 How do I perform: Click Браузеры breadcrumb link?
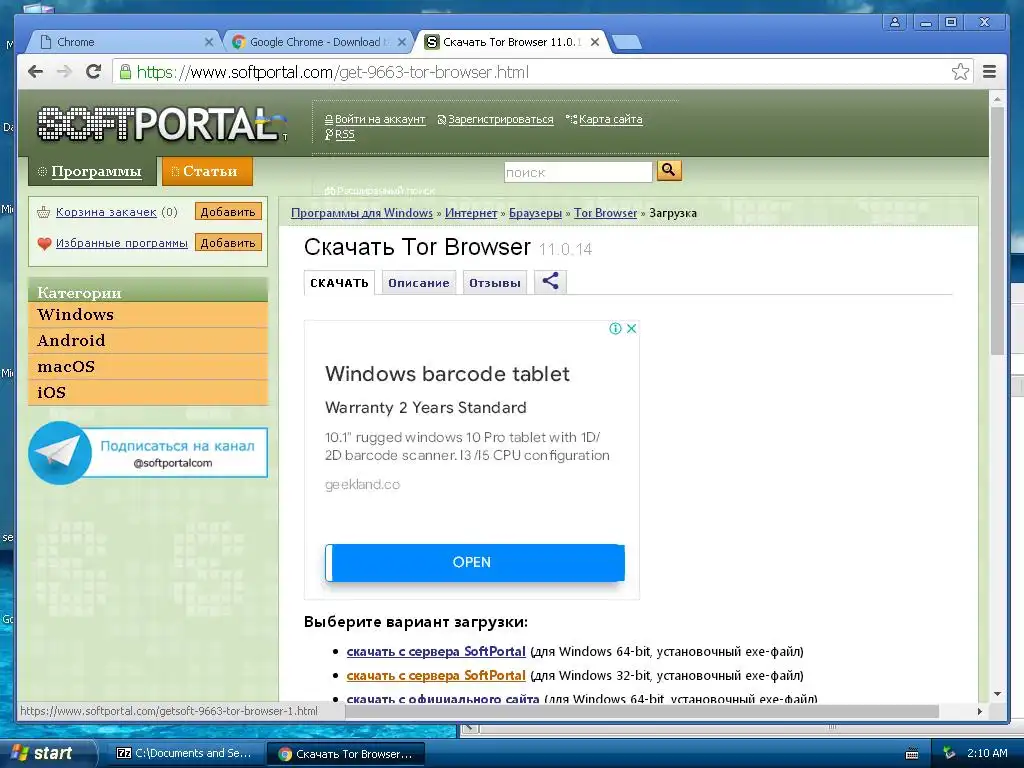click(x=535, y=213)
